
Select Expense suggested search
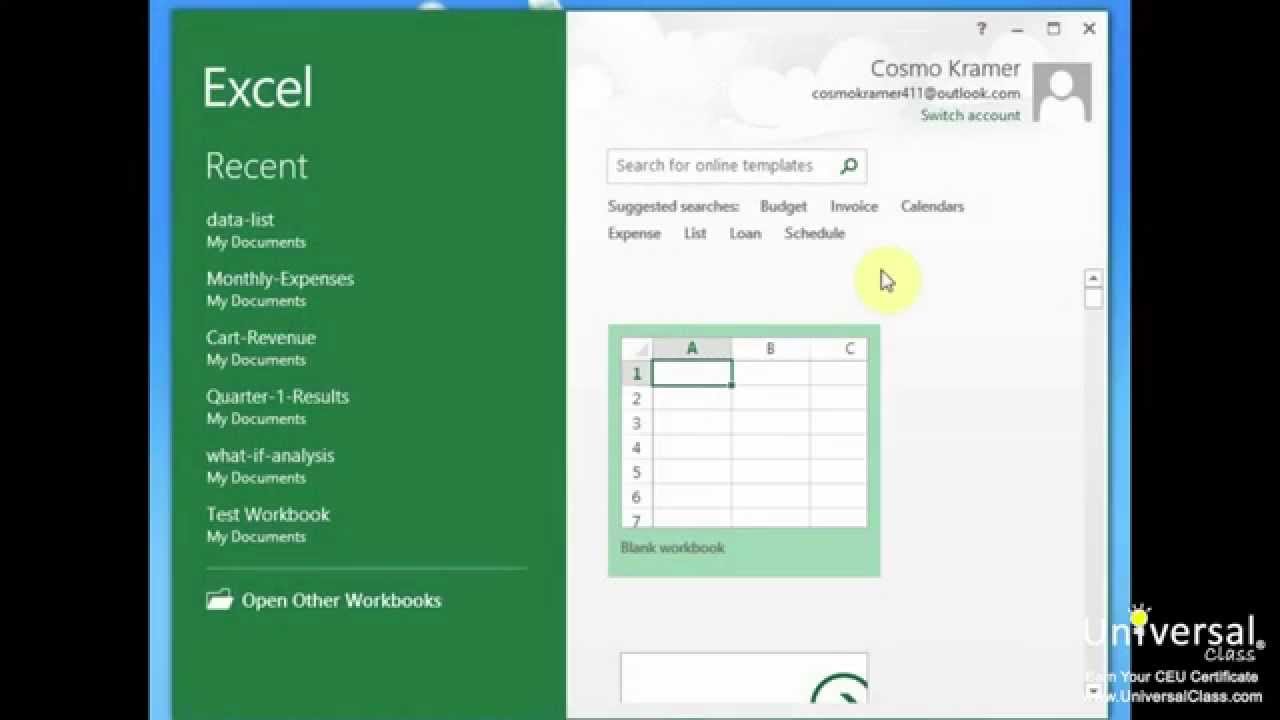point(634,233)
